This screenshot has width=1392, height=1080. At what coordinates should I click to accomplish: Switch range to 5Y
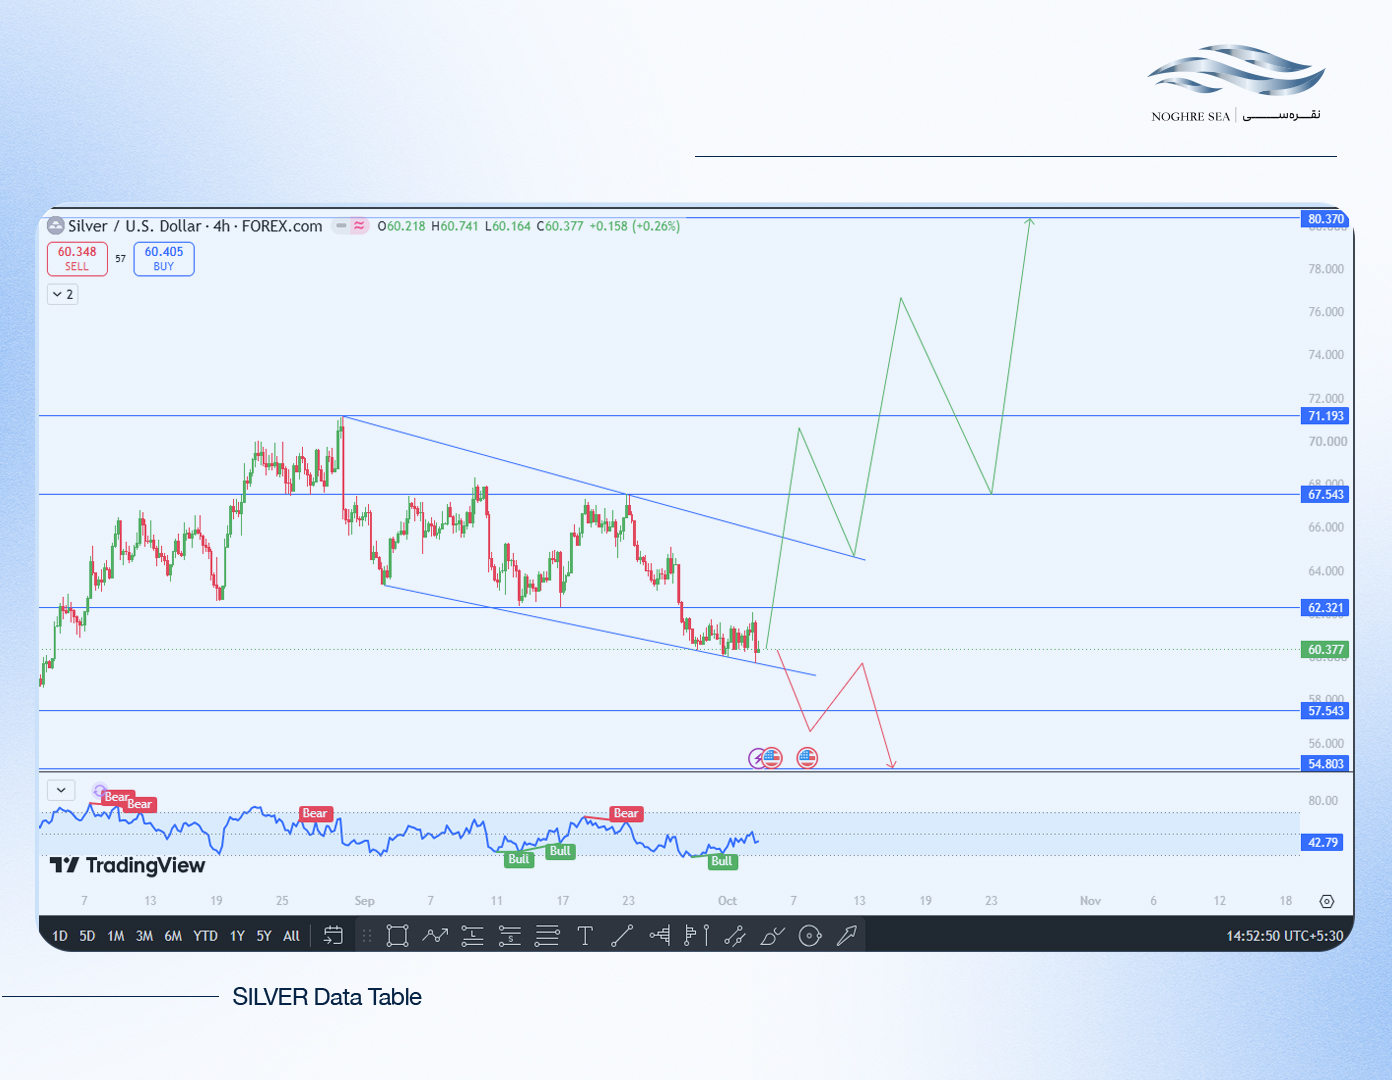pyautogui.click(x=264, y=936)
